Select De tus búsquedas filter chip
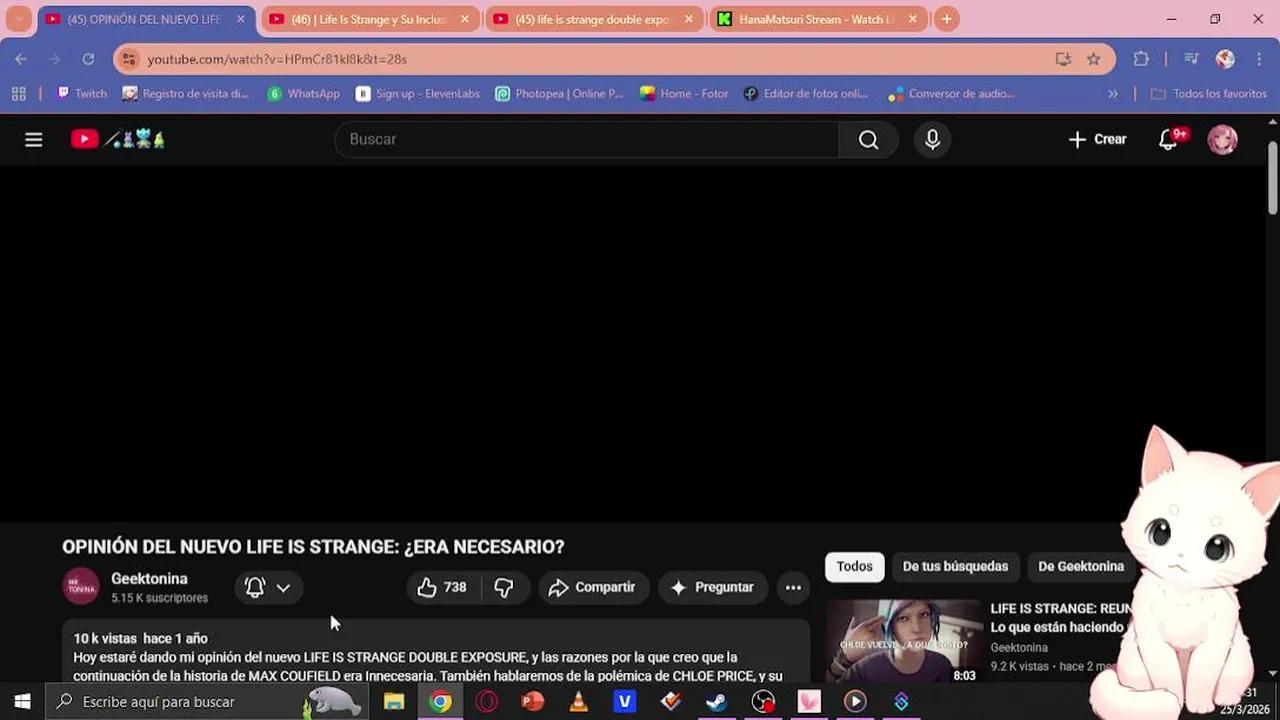 tap(955, 566)
